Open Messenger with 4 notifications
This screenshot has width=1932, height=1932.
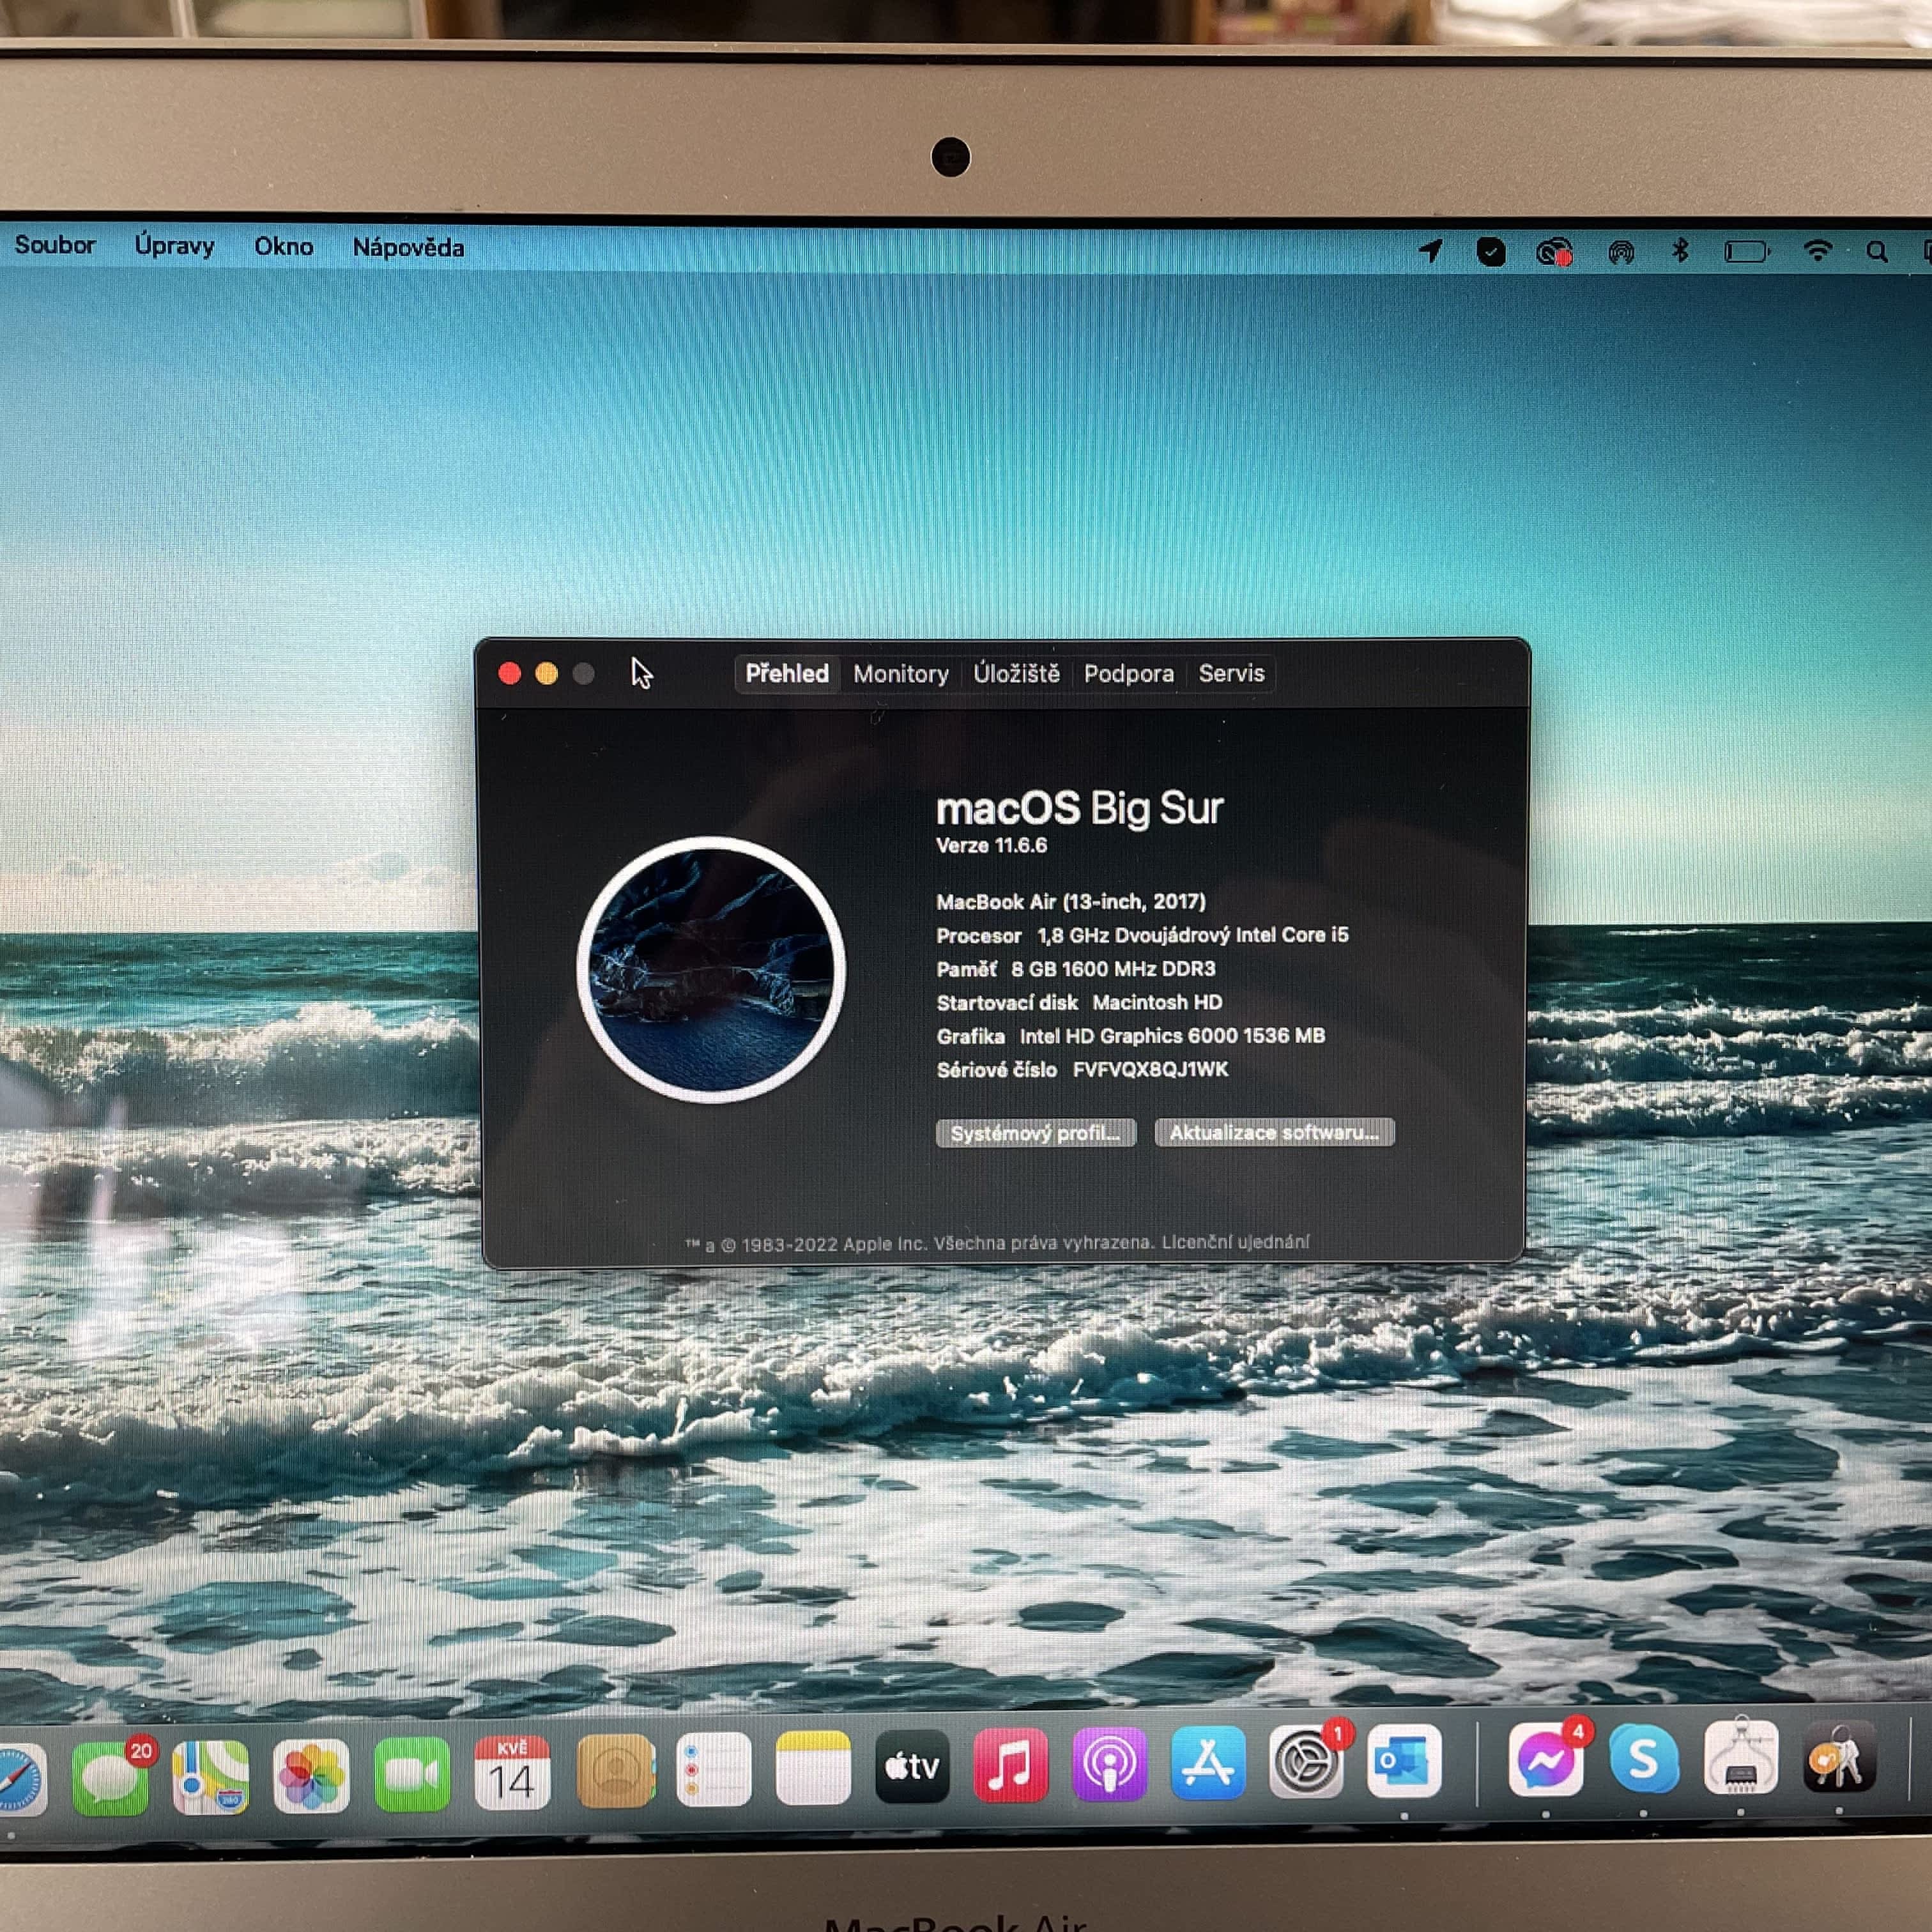[1545, 1760]
